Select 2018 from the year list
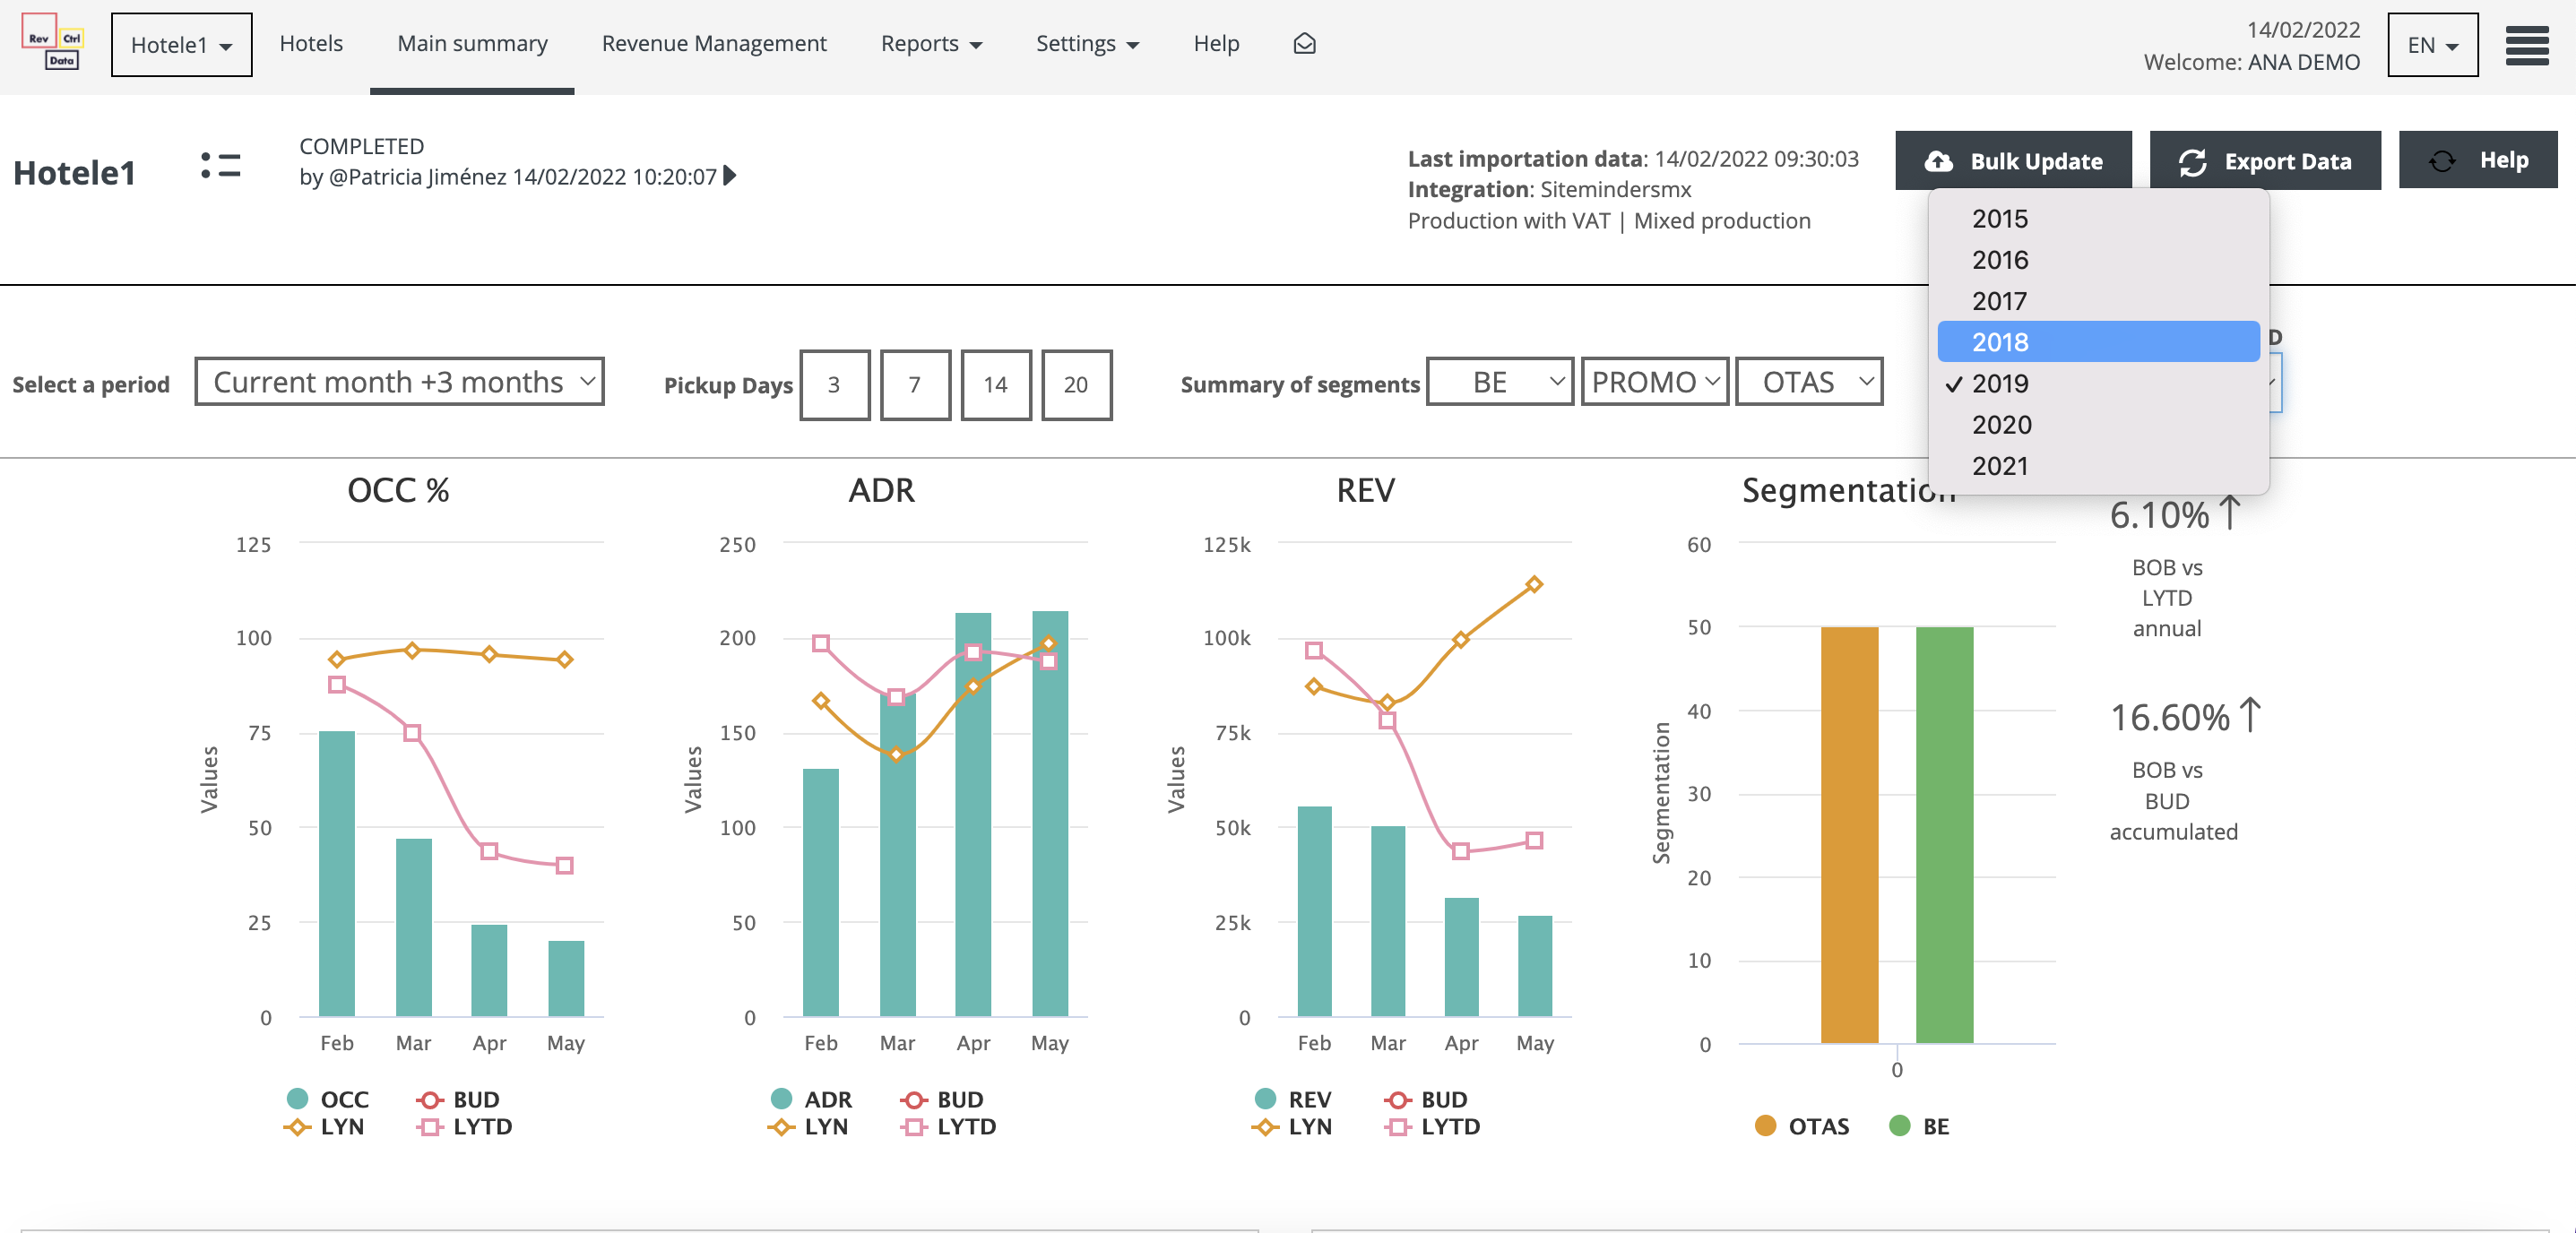This screenshot has width=2576, height=1233. pyautogui.click(x=2000, y=342)
